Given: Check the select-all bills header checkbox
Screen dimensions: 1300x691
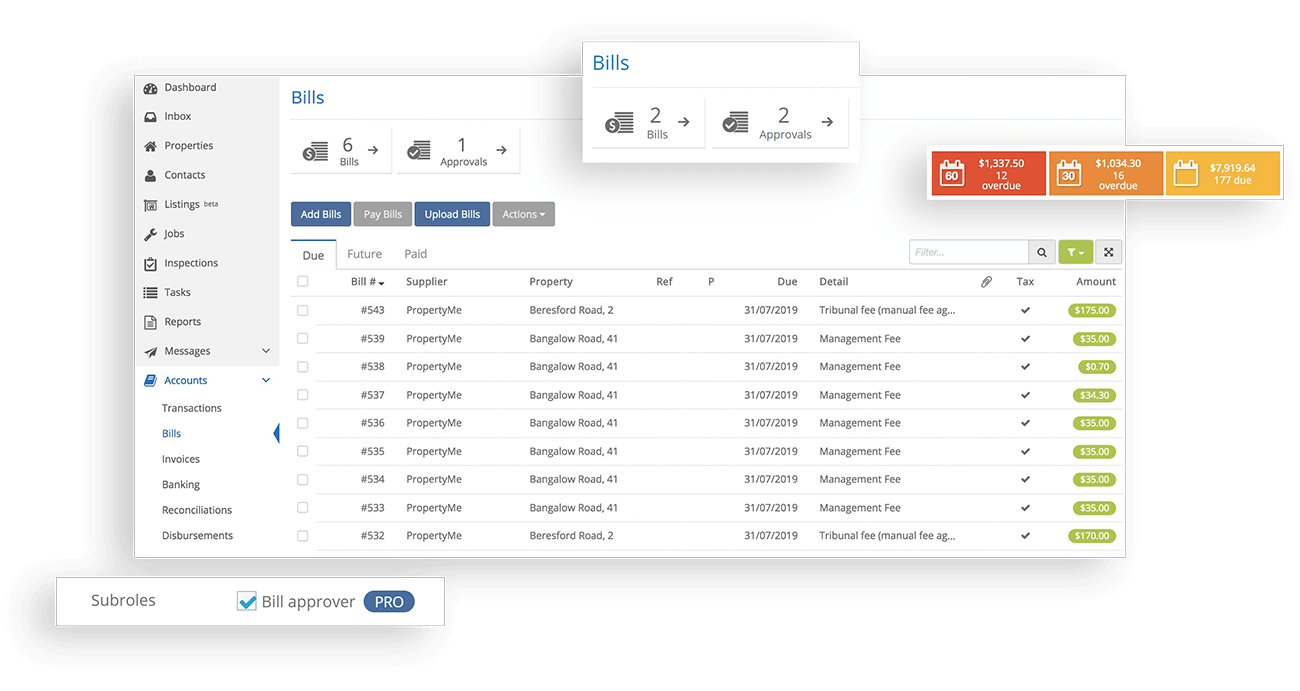Looking at the screenshot, I should [x=303, y=282].
